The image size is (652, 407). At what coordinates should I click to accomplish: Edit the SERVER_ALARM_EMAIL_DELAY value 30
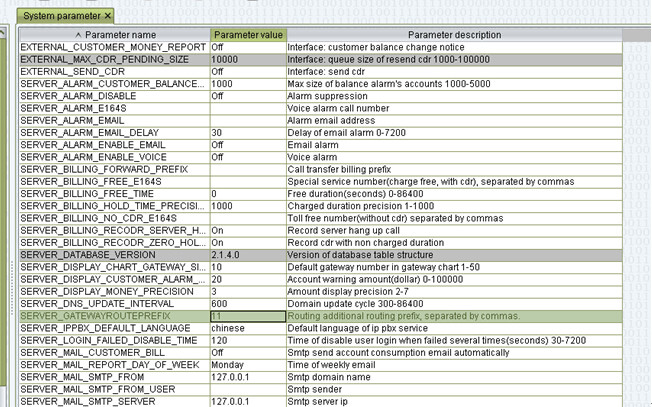click(246, 133)
